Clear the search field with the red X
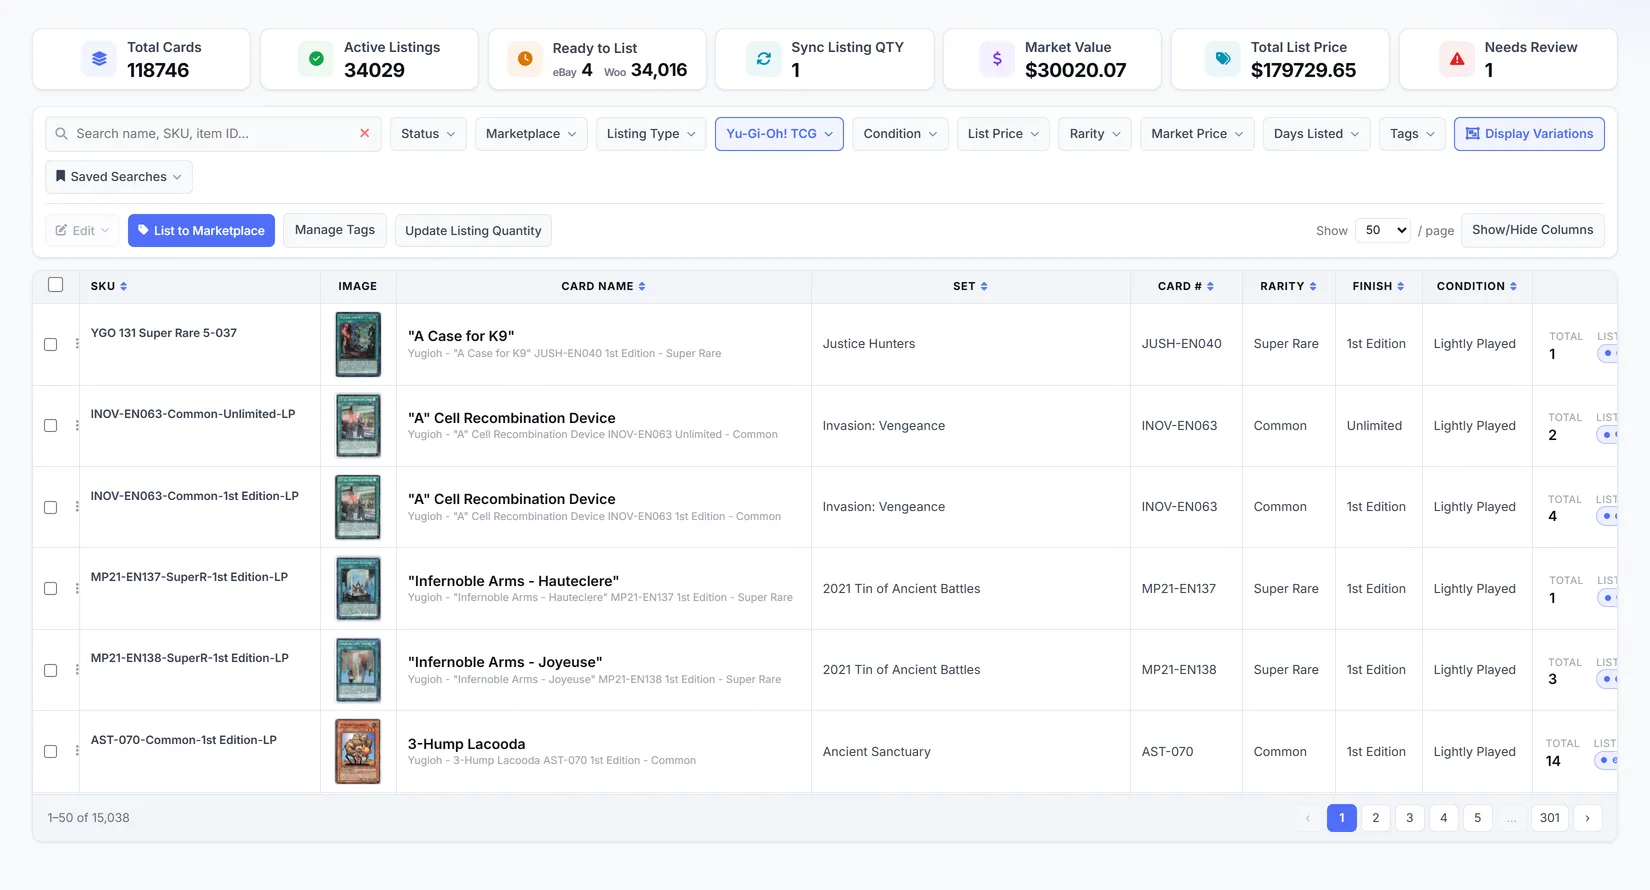1650x890 pixels. pos(364,133)
